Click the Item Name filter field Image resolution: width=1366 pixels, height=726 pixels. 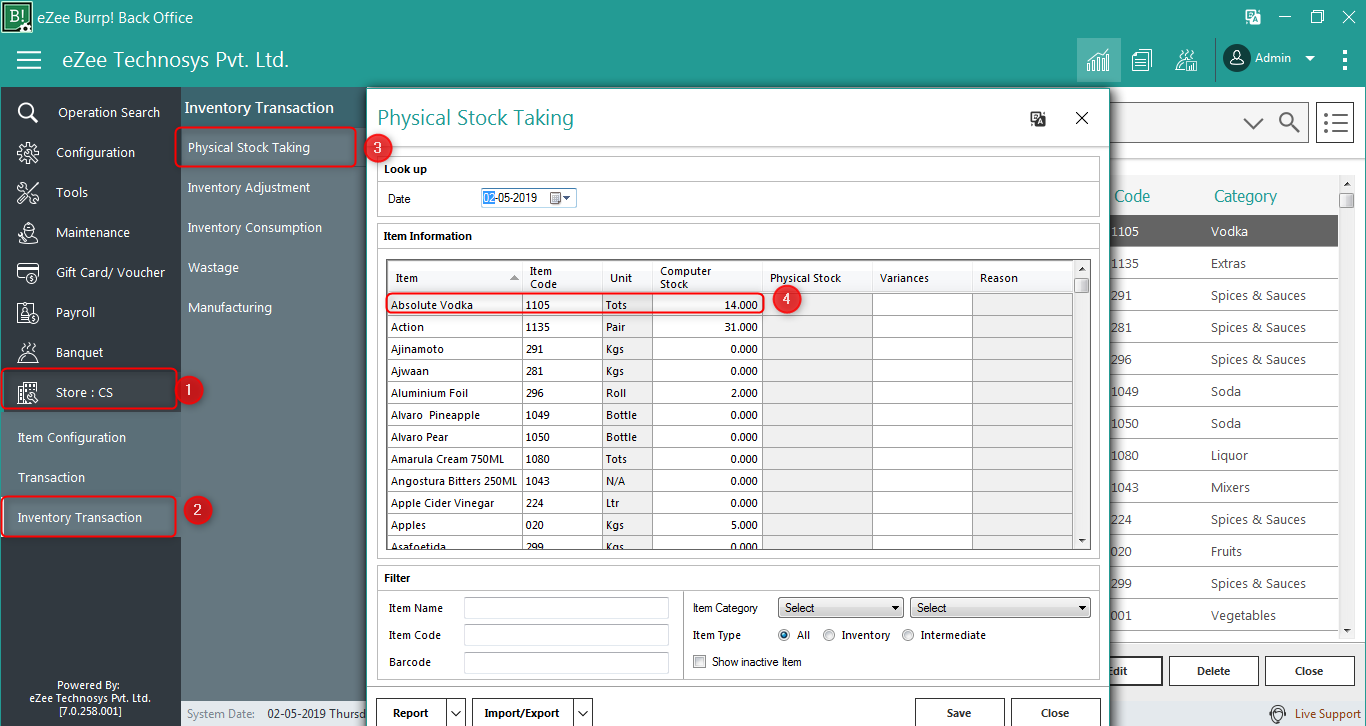pos(566,608)
